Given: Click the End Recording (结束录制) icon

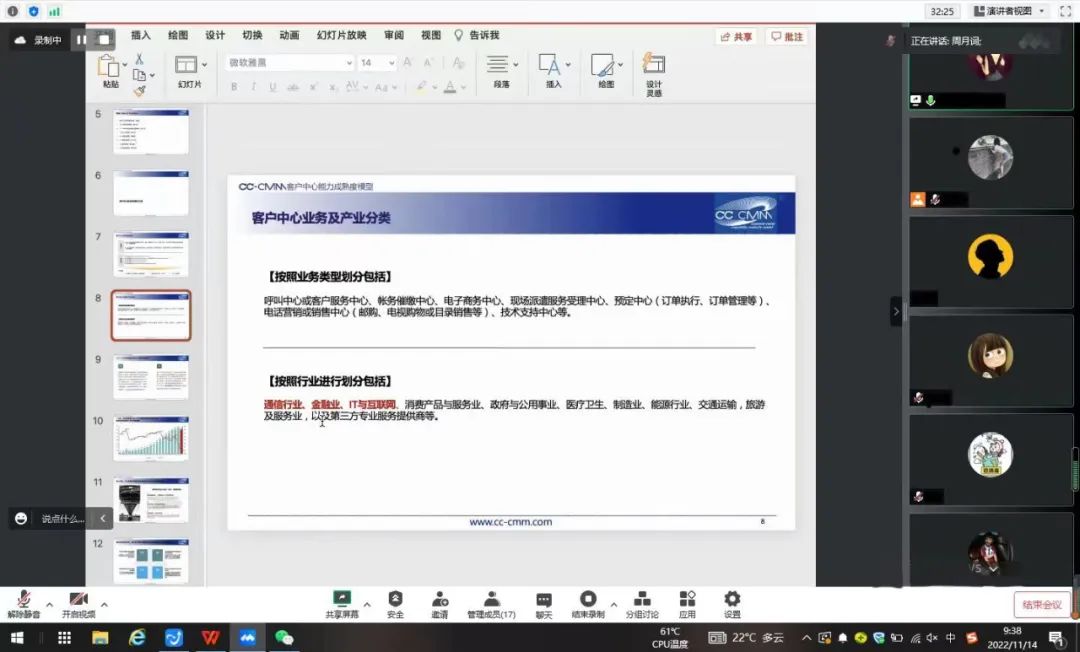Looking at the screenshot, I should click(588, 598).
